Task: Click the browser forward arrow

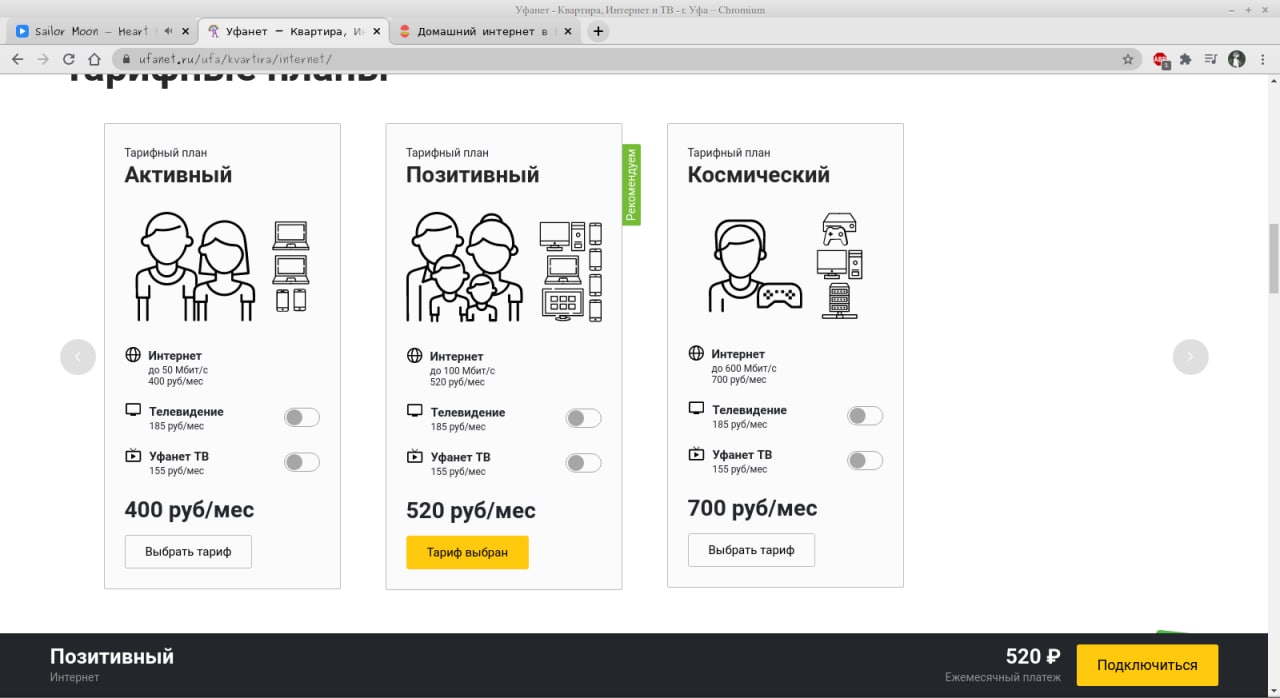Action: [x=43, y=59]
